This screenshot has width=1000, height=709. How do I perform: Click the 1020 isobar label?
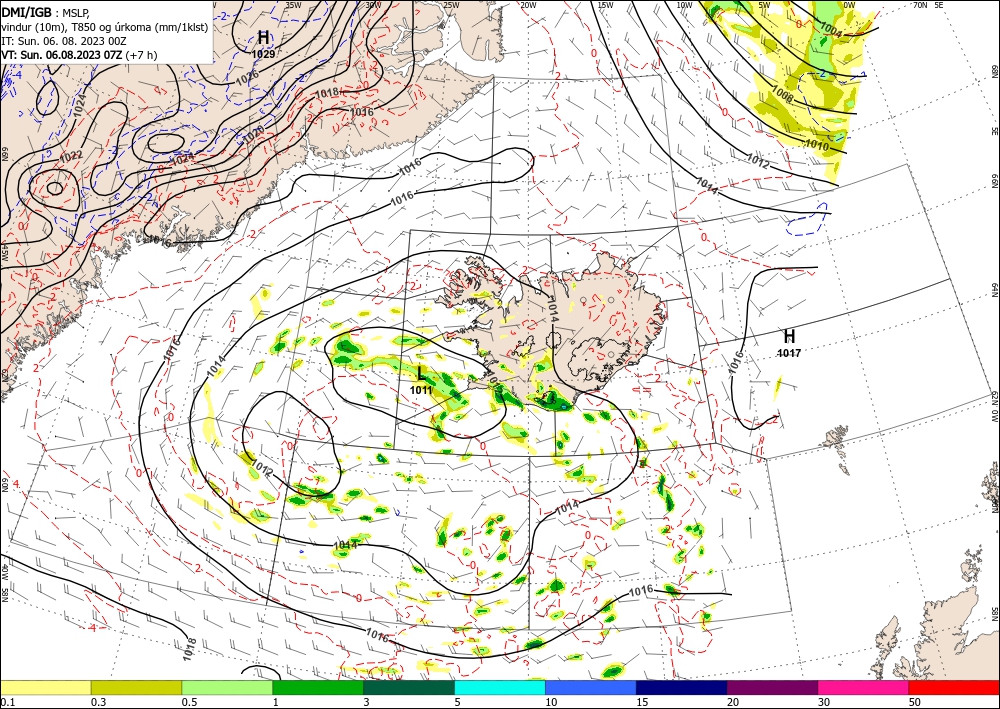point(253,133)
